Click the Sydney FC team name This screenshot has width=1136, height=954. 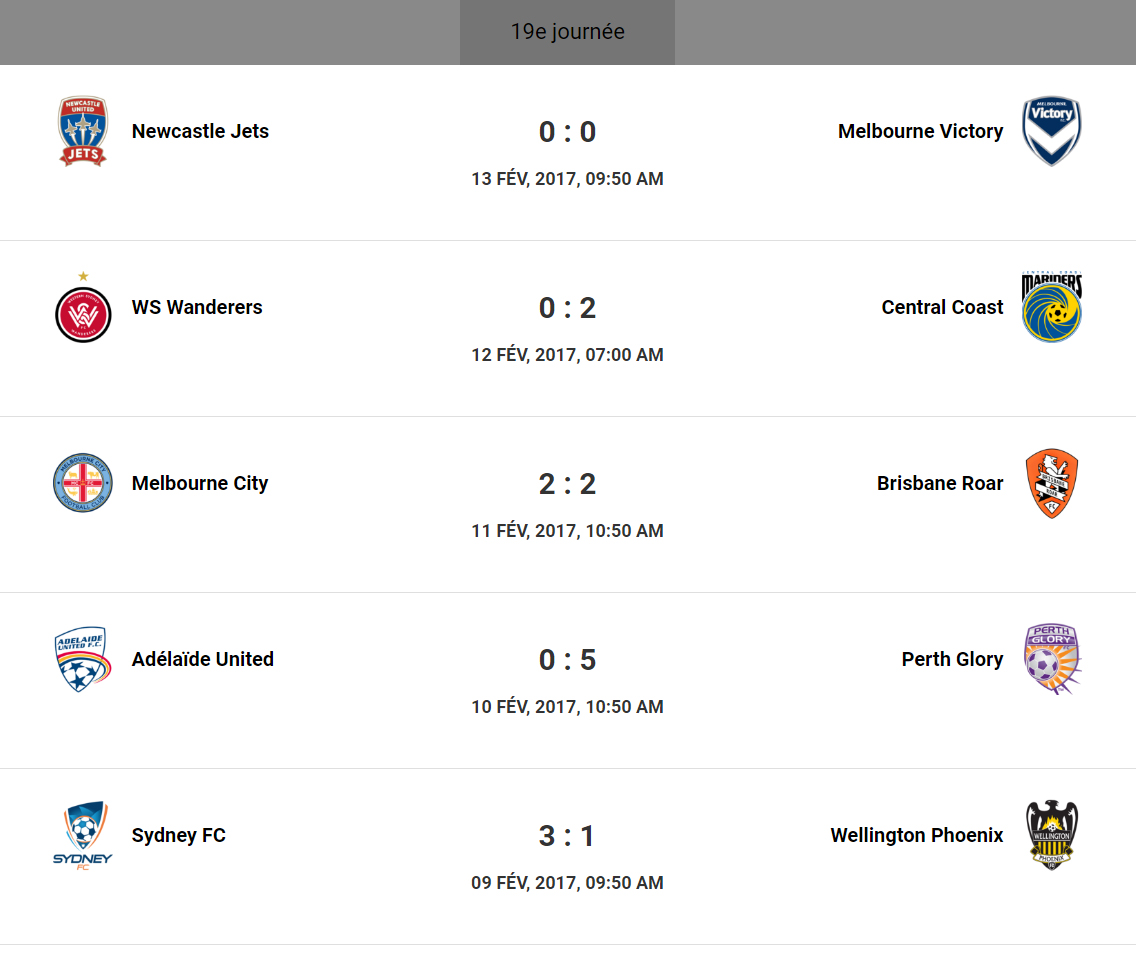click(179, 835)
